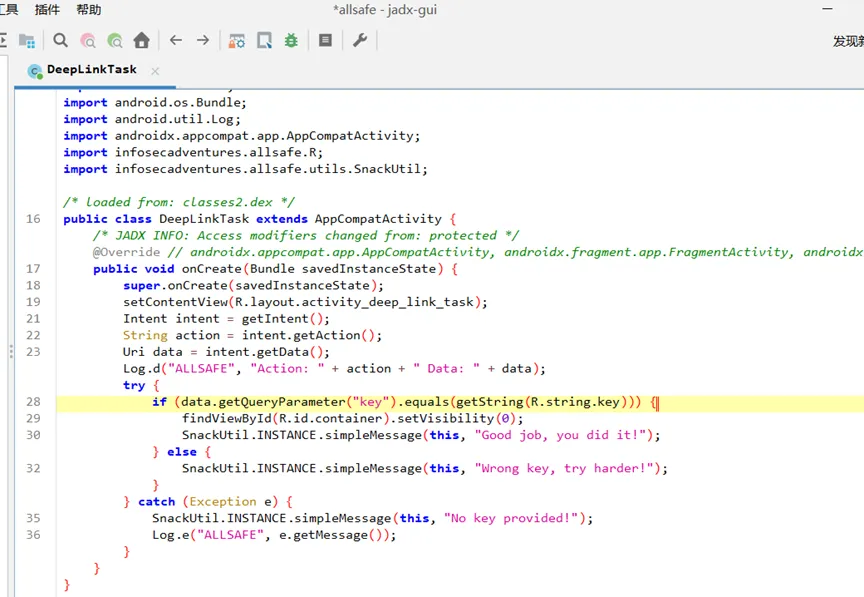This screenshot has height=597, width=864.
Task: Click the "Wrong key, try harder!" string
Action: coord(564,469)
